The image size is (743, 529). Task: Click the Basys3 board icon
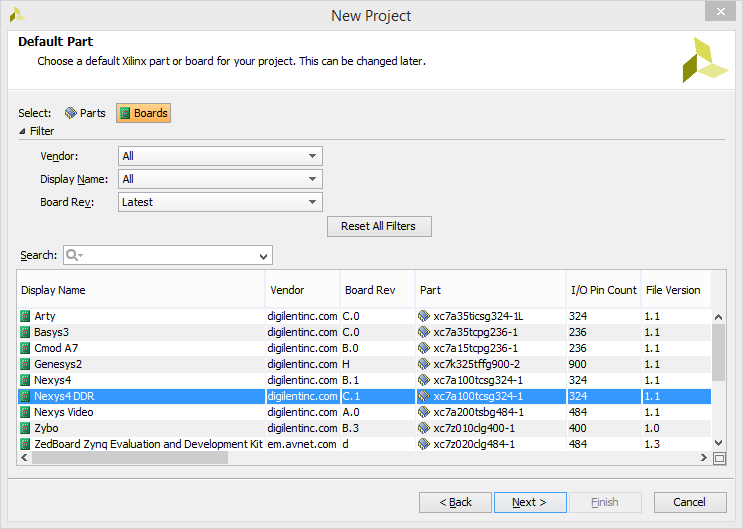click(x=25, y=332)
